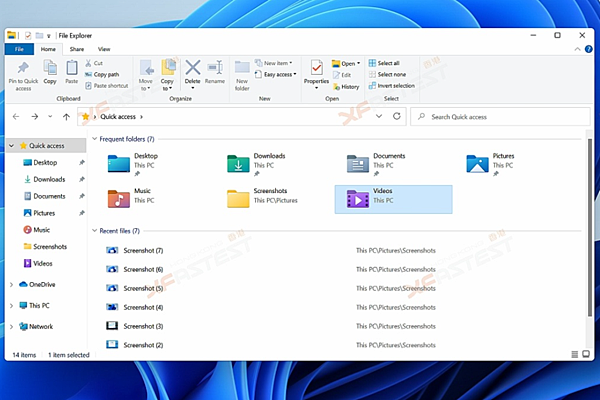The width and height of the screenshot is (600, 400).
Task: Select Pictures in navigation pane
Action: pos(44,213)
